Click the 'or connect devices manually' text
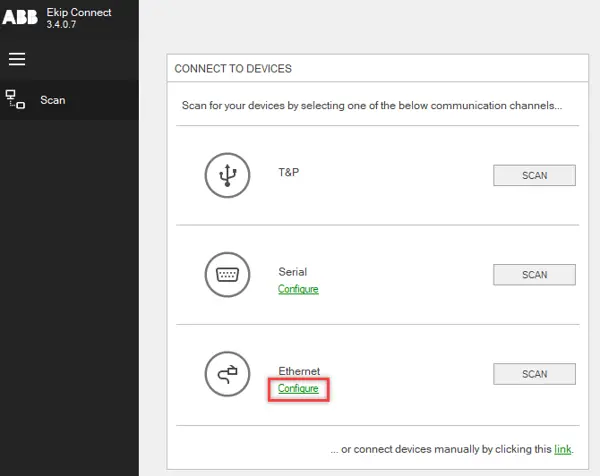Image resolution: width=600 pixels, height=476 pixels. pyautogui.click(x=440, y=449)
